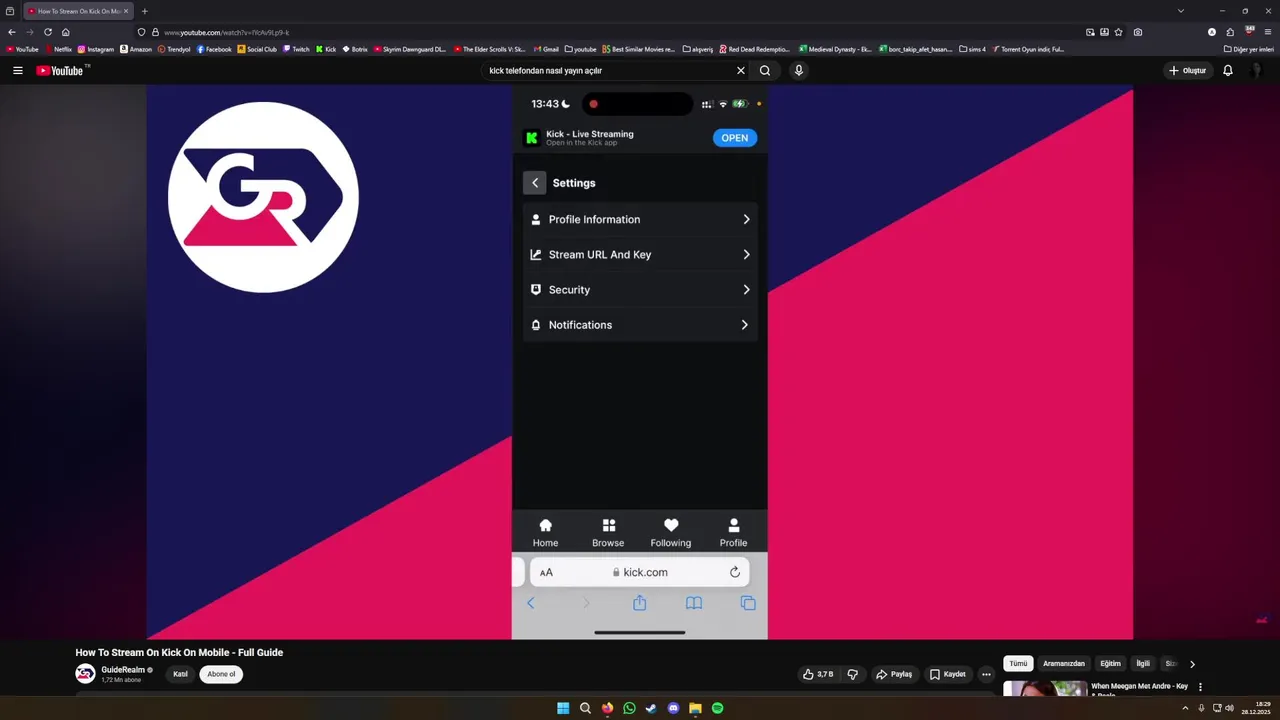This screenshot has width=1280, height=720.
Task: Click the Settings back chevron in video
Action: [535, 183]
